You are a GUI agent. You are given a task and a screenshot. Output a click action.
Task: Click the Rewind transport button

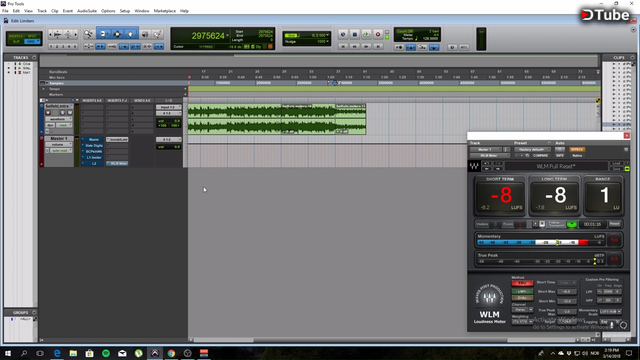355,47
